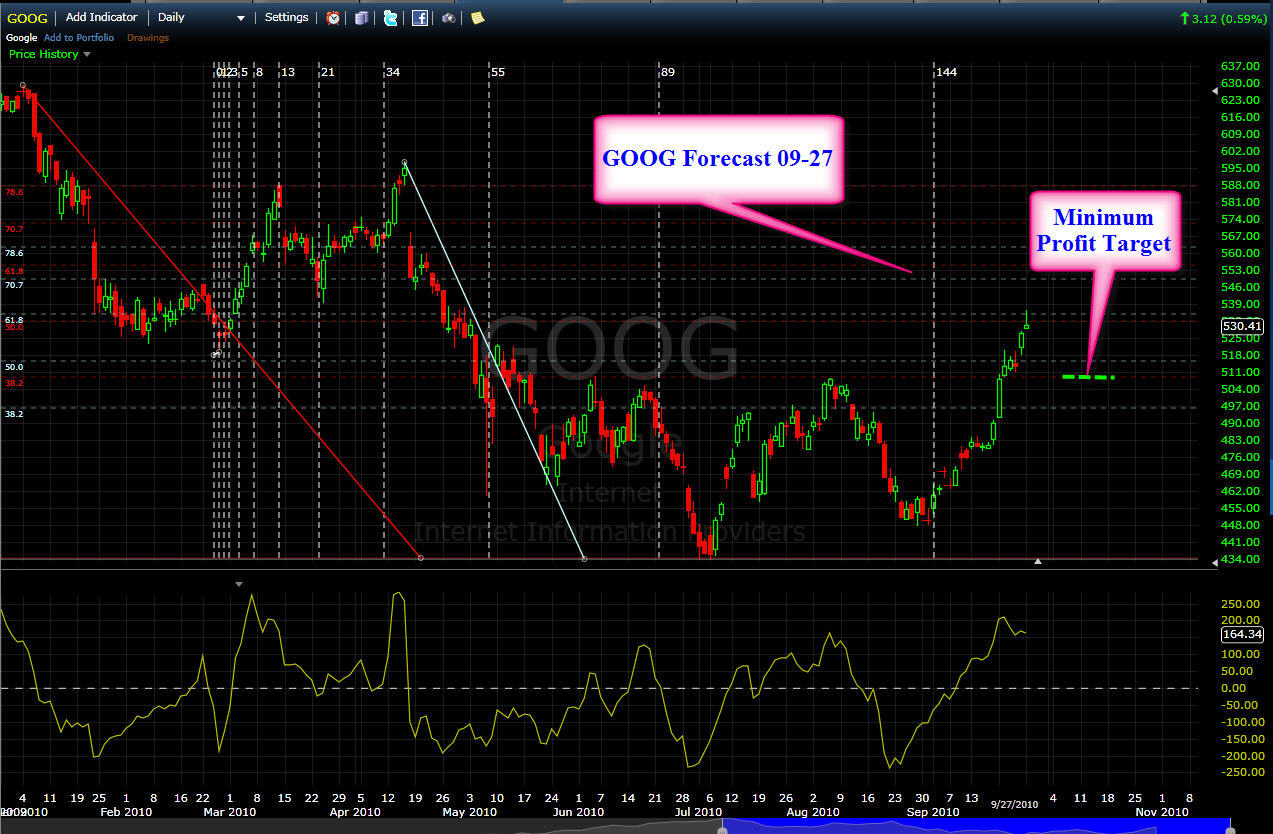The width and height of the screenshot is (1273, 834).
Task: Click the blue date range selector bar
Action: pos(975,825)
